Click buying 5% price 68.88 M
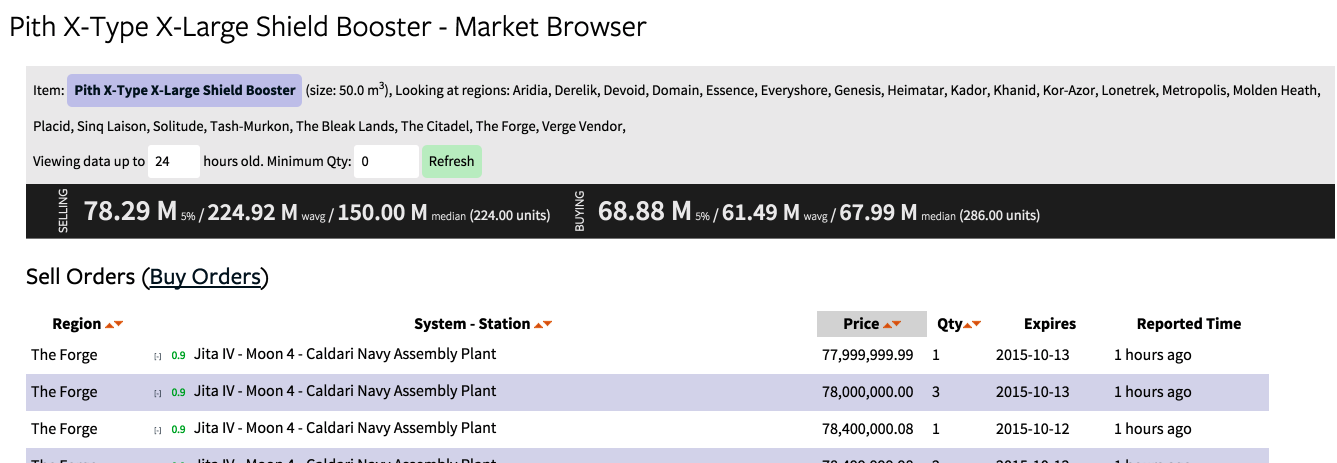 [645, 211]
